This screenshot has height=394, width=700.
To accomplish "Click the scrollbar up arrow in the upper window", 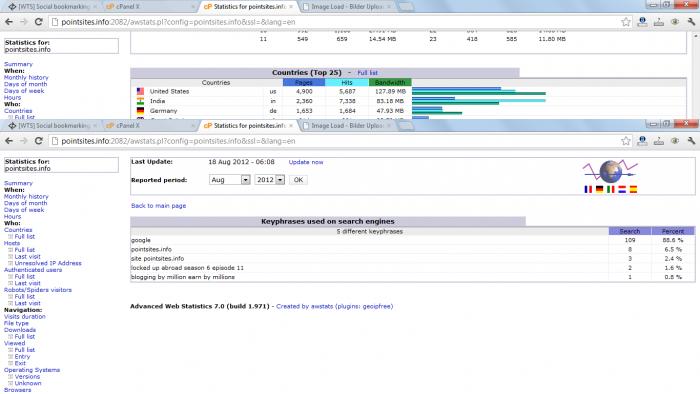I will coord(696,36).
